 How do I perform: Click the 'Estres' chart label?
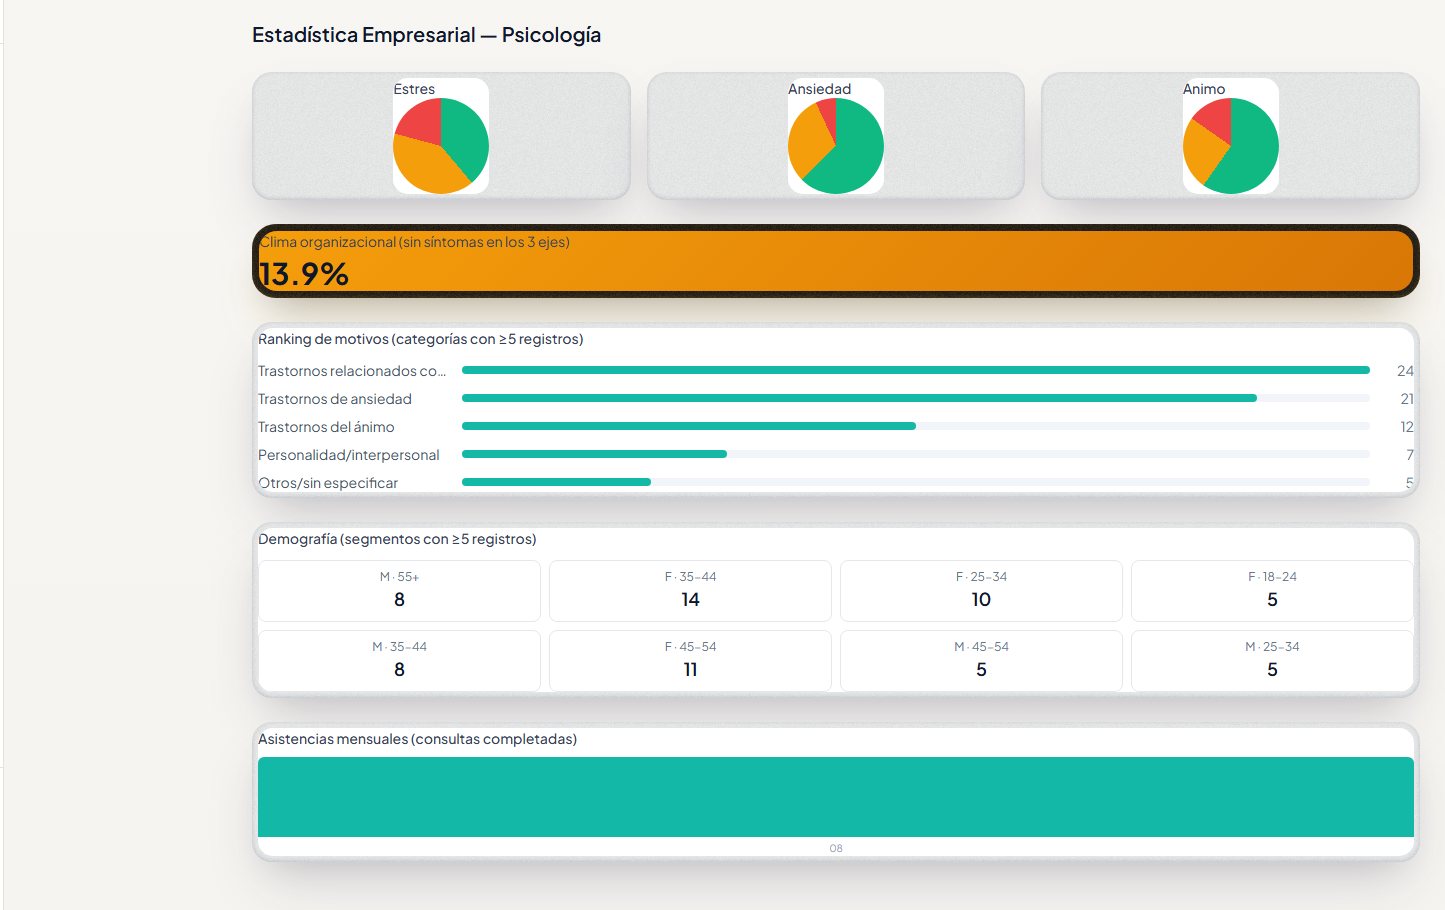tap(414, 89)
